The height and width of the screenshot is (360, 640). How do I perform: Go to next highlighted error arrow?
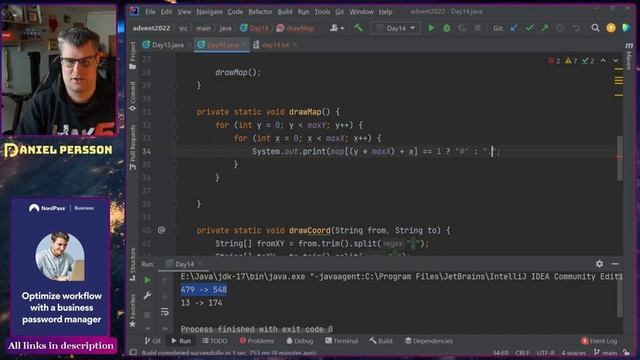616,60
